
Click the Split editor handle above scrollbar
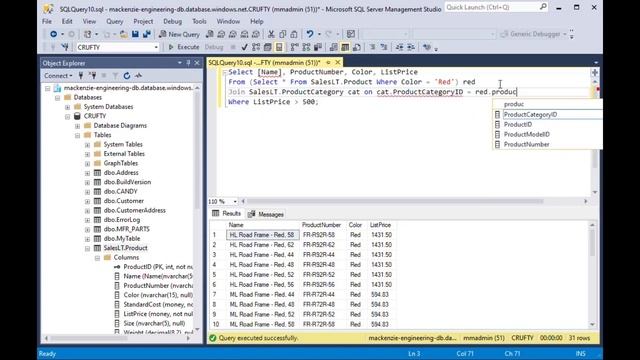coord(595,73)
